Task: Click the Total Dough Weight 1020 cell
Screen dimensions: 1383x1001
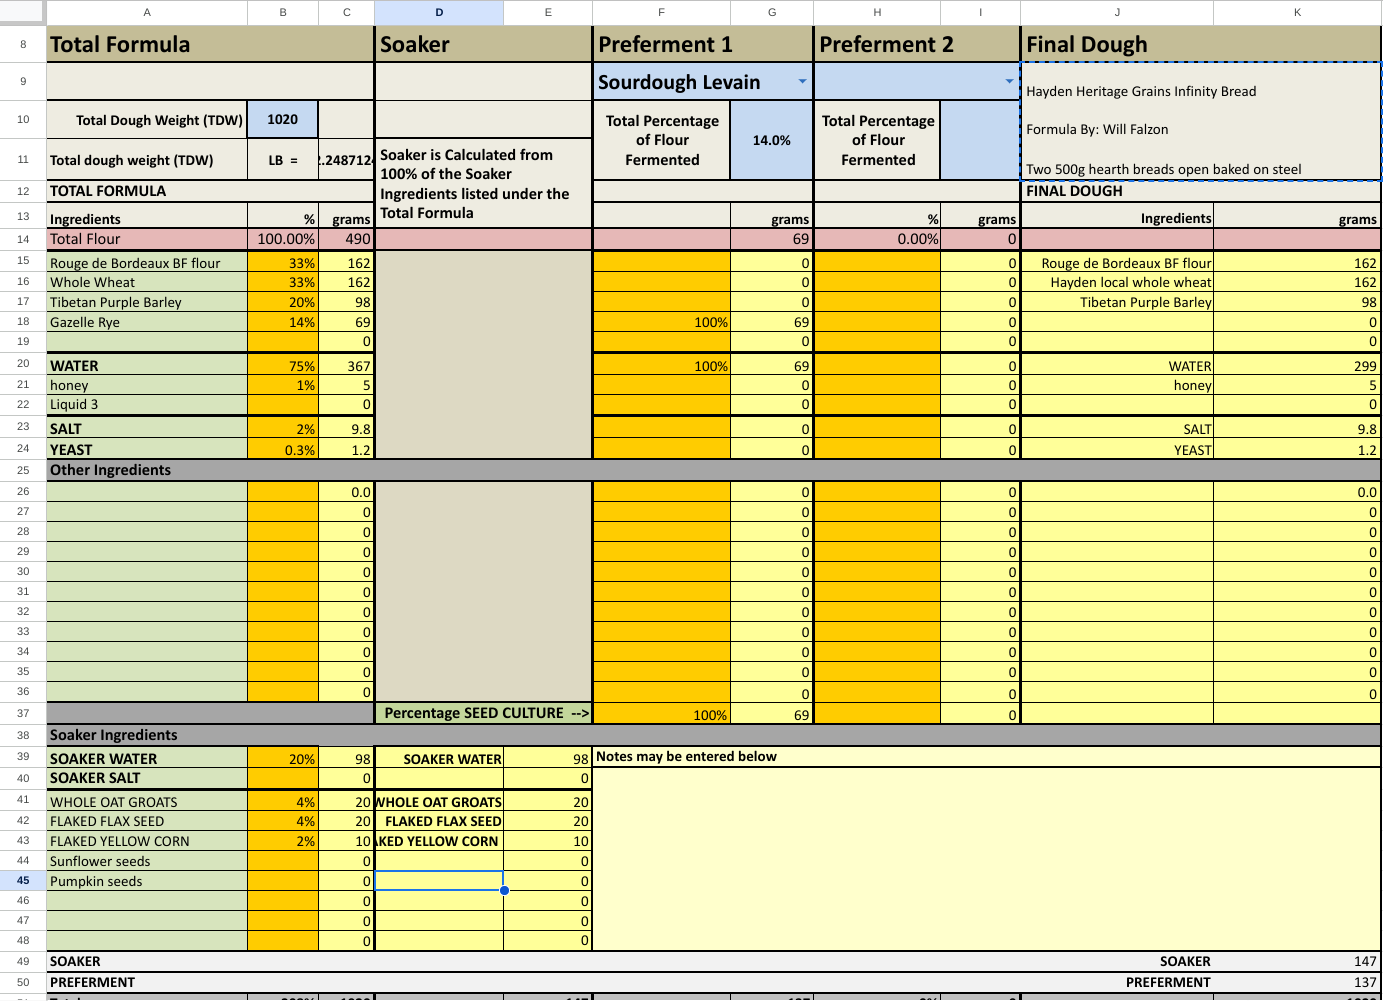Action: [x=282, y=120]
